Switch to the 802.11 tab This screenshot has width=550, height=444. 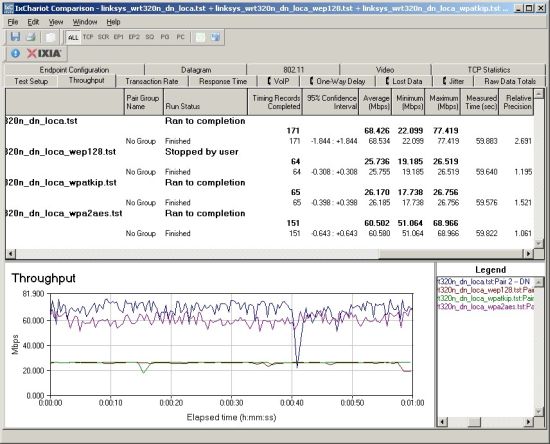(293, 69)
